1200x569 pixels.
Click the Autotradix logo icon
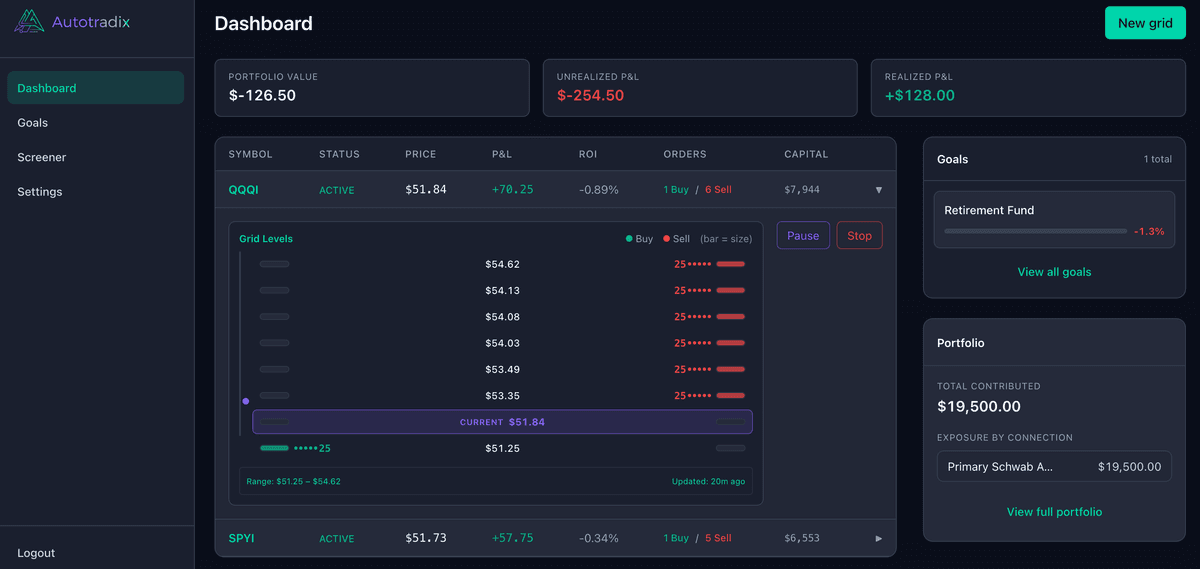tap(28, 21)
